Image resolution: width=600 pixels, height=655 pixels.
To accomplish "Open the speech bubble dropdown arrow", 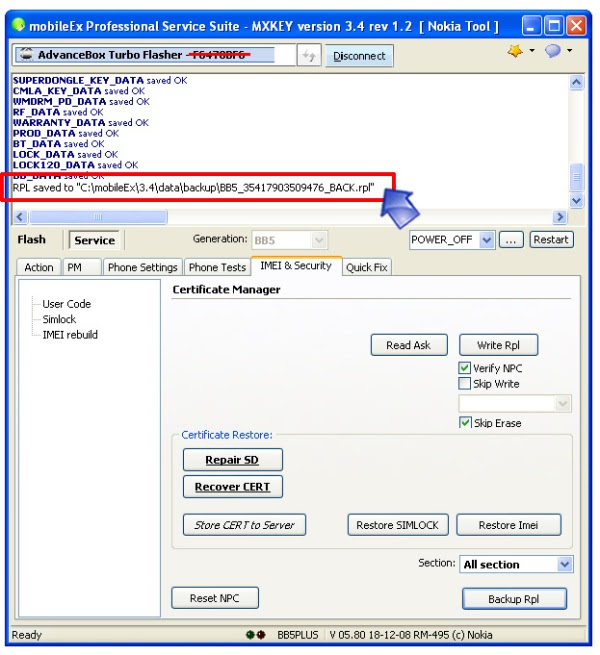I will tap(569, 51).
